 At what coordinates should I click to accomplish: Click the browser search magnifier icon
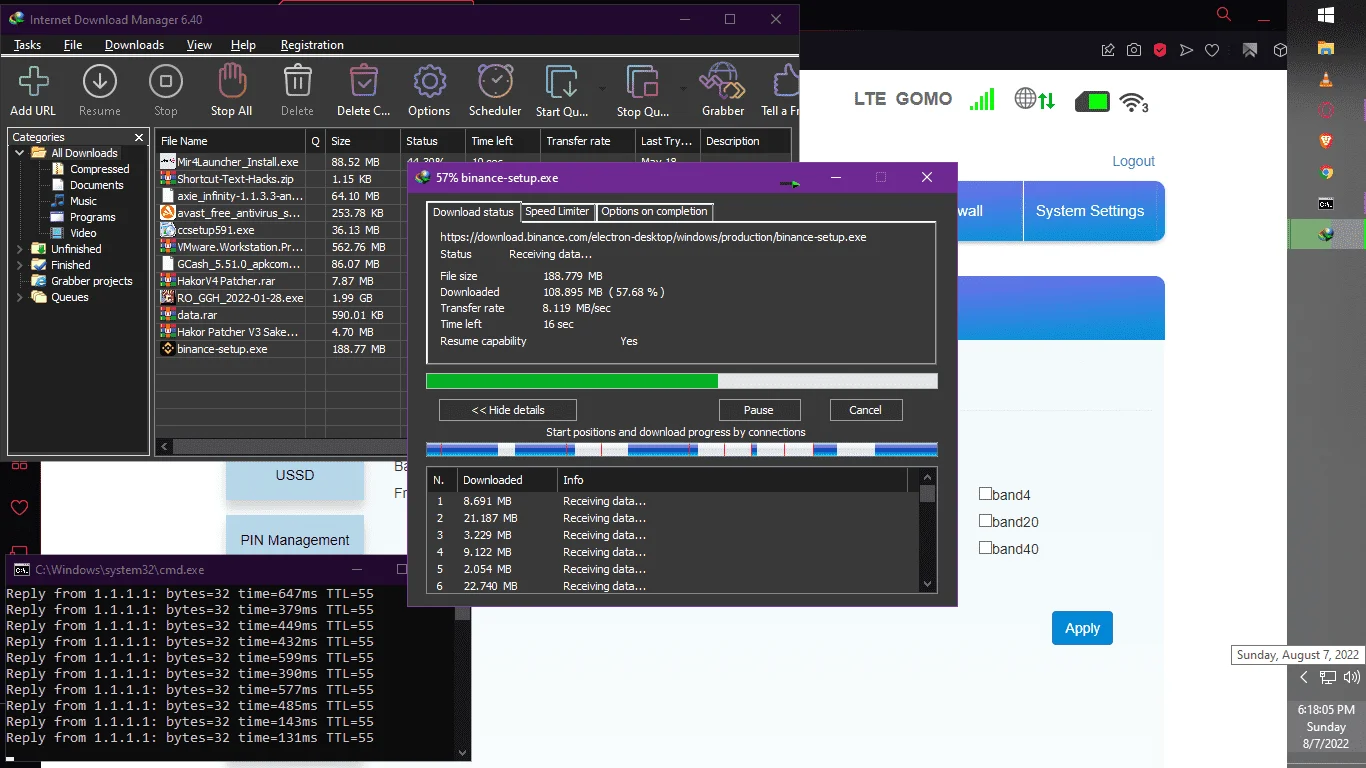[1223, 14]
